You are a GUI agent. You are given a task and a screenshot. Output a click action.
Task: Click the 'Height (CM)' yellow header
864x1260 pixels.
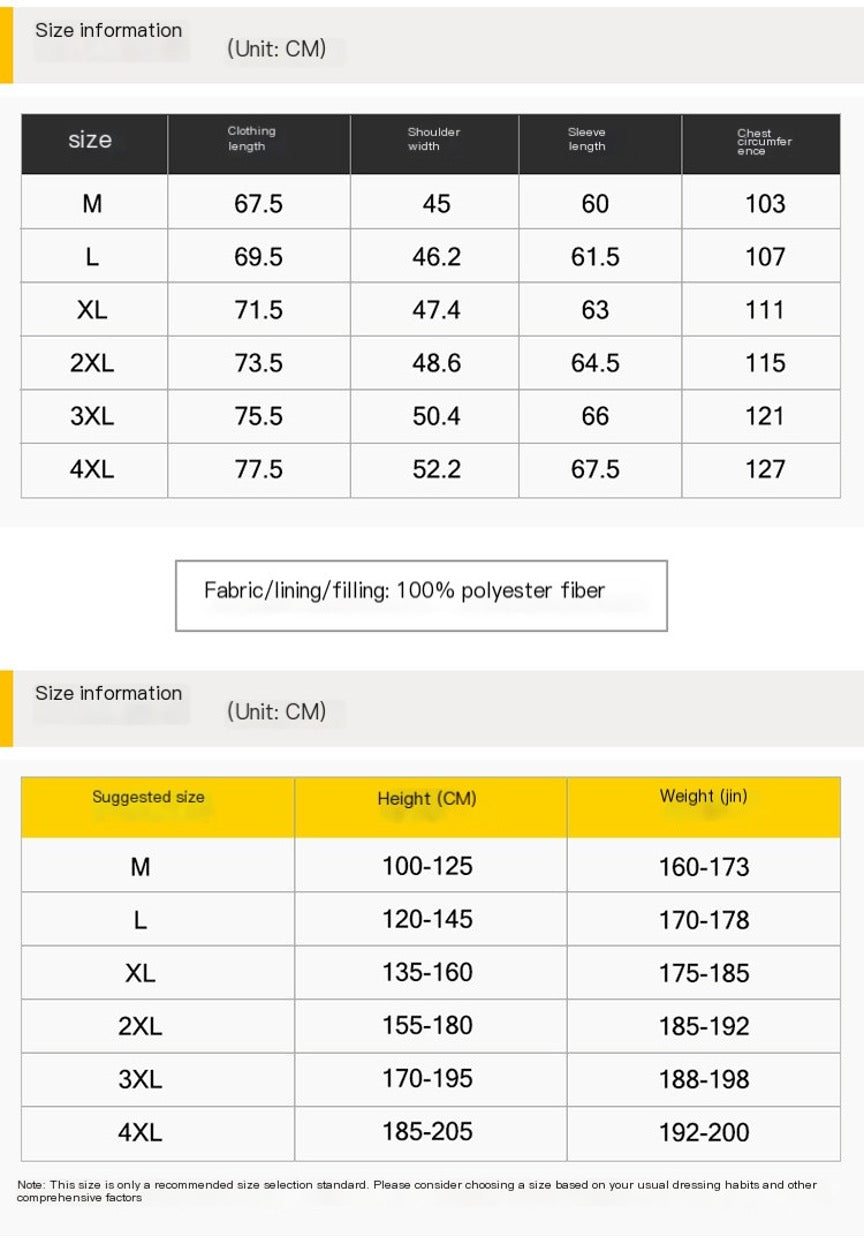coord(427,798)
